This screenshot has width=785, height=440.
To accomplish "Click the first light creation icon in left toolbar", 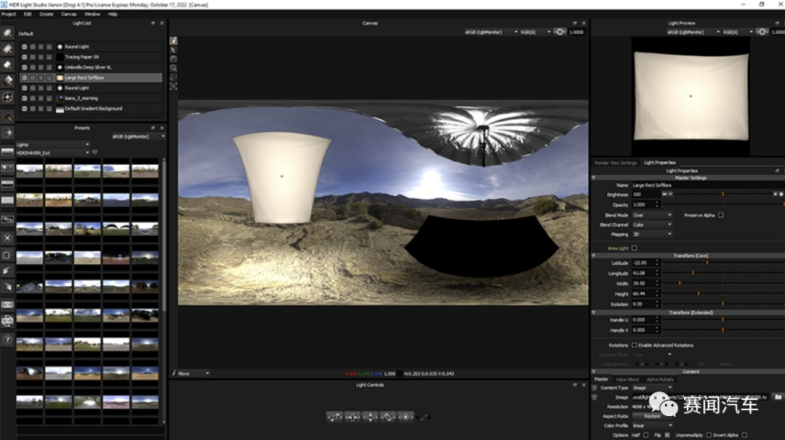I will click(8, 33).
